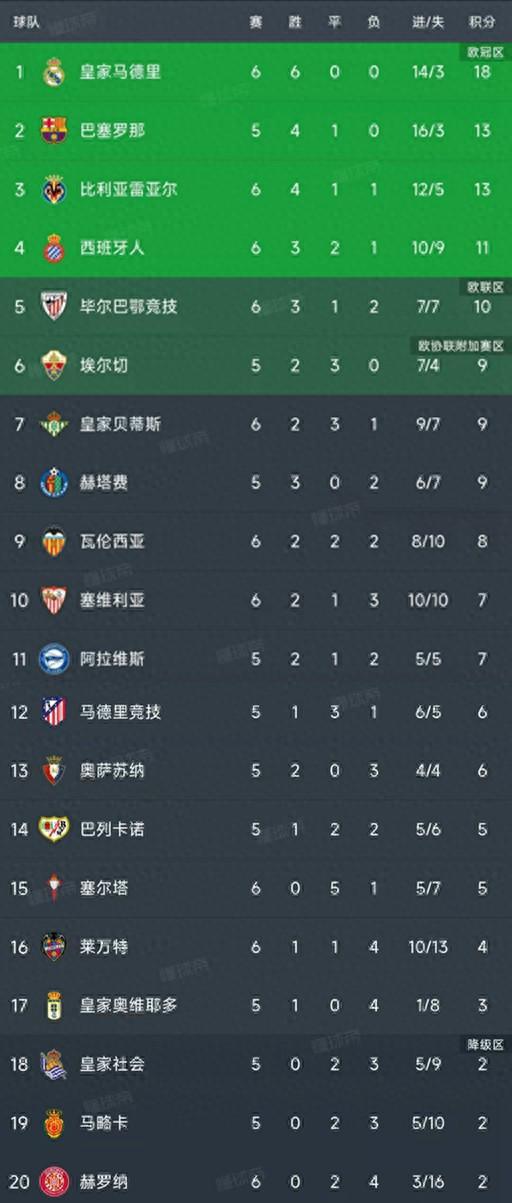This screenshot has width=512, height=1203.
Task: Click the Real Madrid club crest
Action: [53, 72]
